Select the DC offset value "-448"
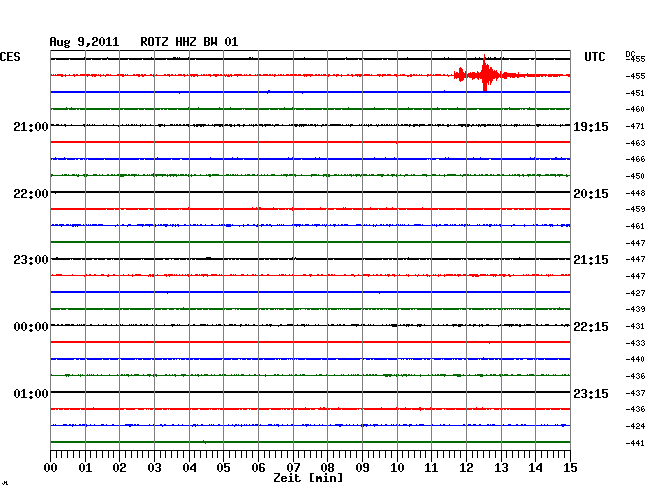 pos(635,193)
